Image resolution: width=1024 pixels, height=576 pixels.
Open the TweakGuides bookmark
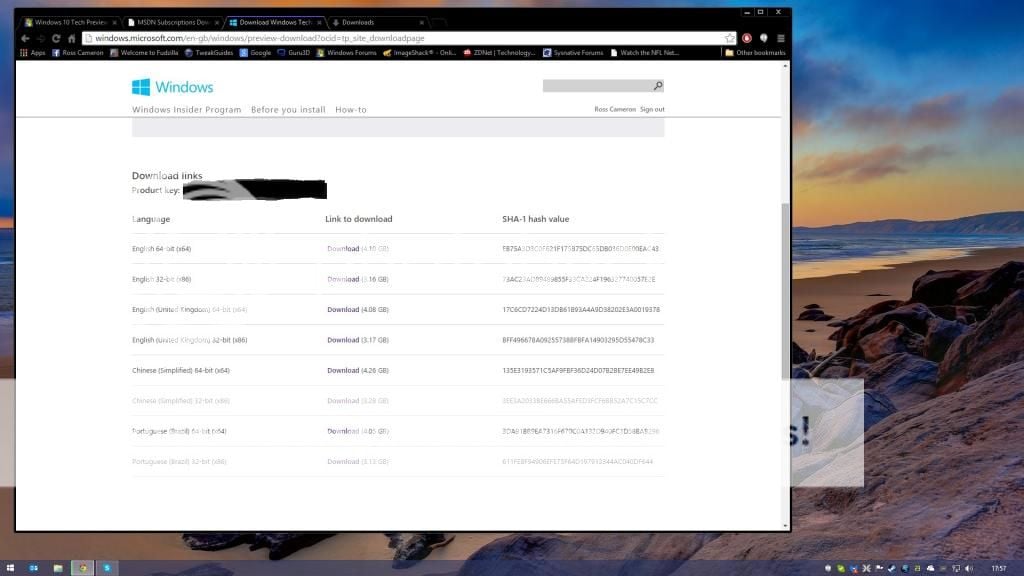[209, 53]
